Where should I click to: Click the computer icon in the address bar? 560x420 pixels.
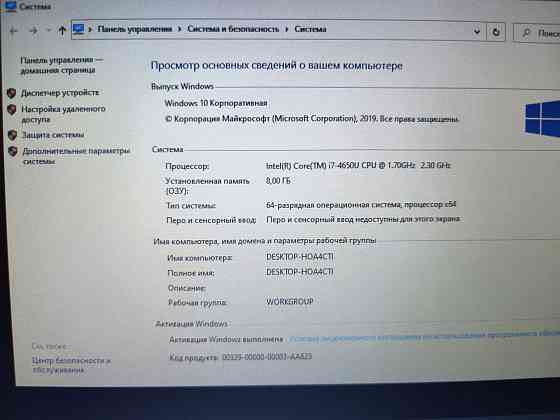point(79,29)
